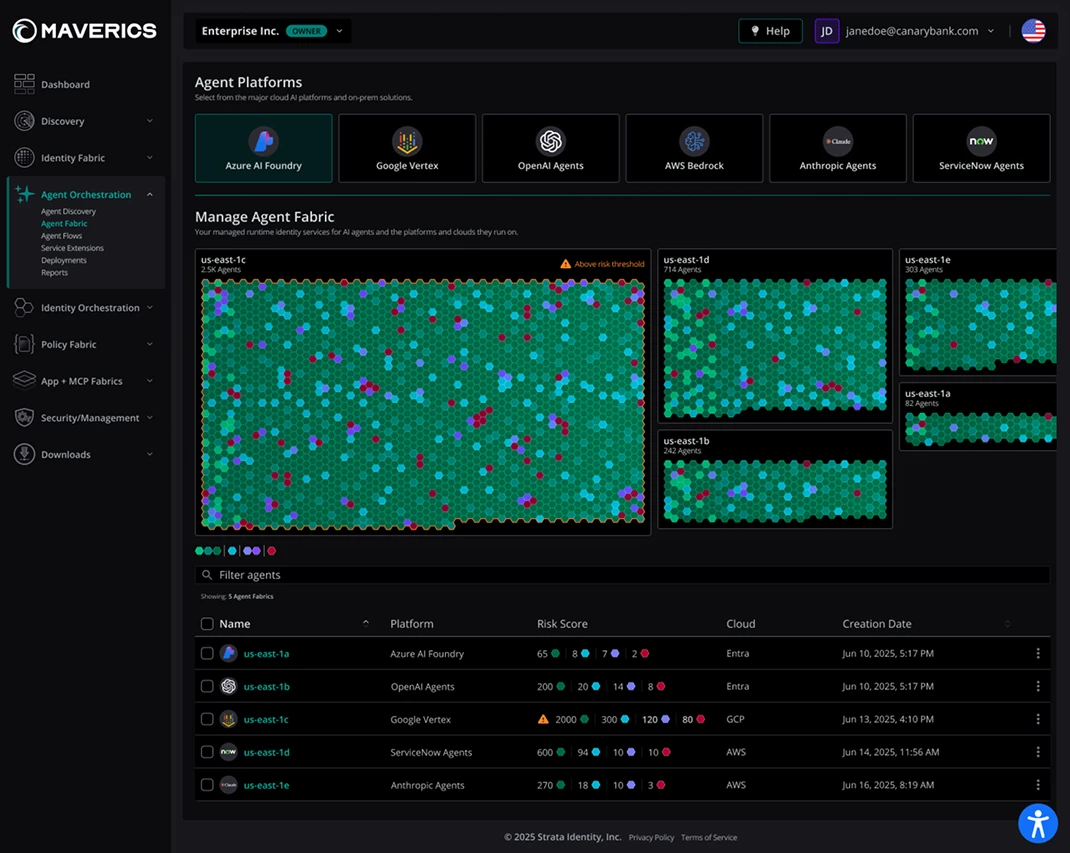Image resolution: width=1070 pixels, height=853 pixels.
Task: Check the us-east-1c row checkbox
Action: [x=207, y=719]
